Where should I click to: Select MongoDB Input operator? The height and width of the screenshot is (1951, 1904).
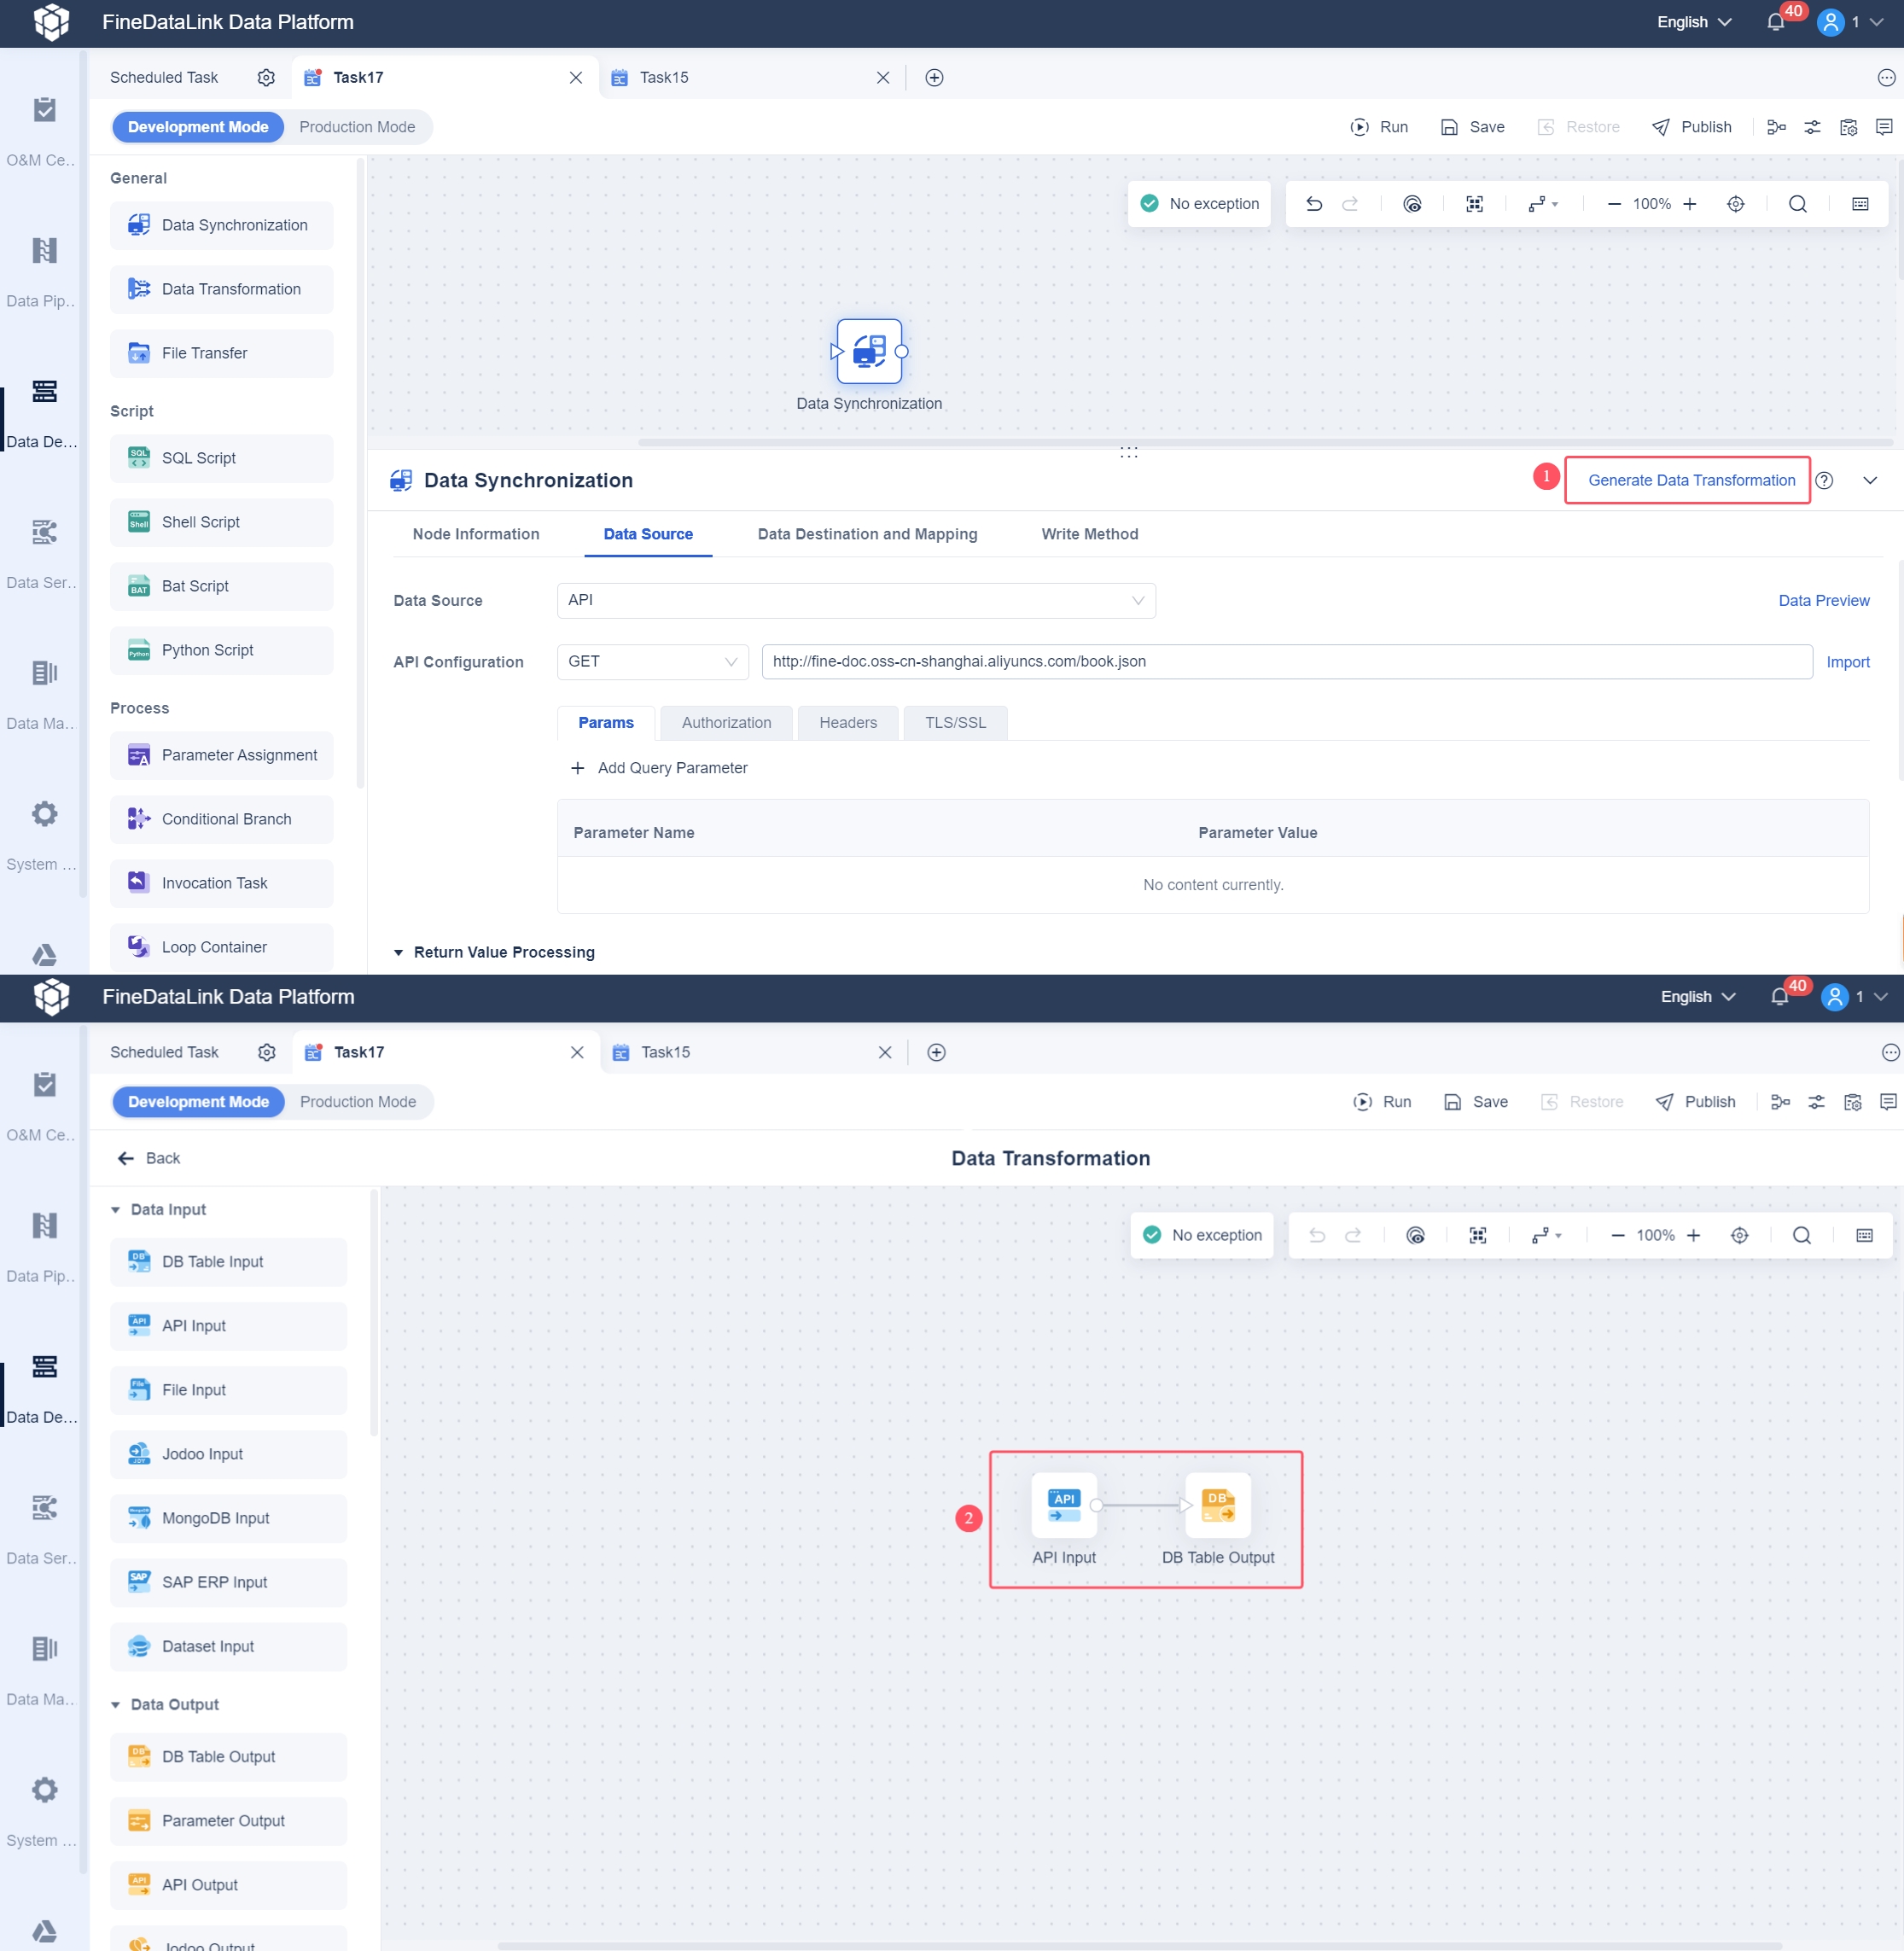click(228, 1517)
